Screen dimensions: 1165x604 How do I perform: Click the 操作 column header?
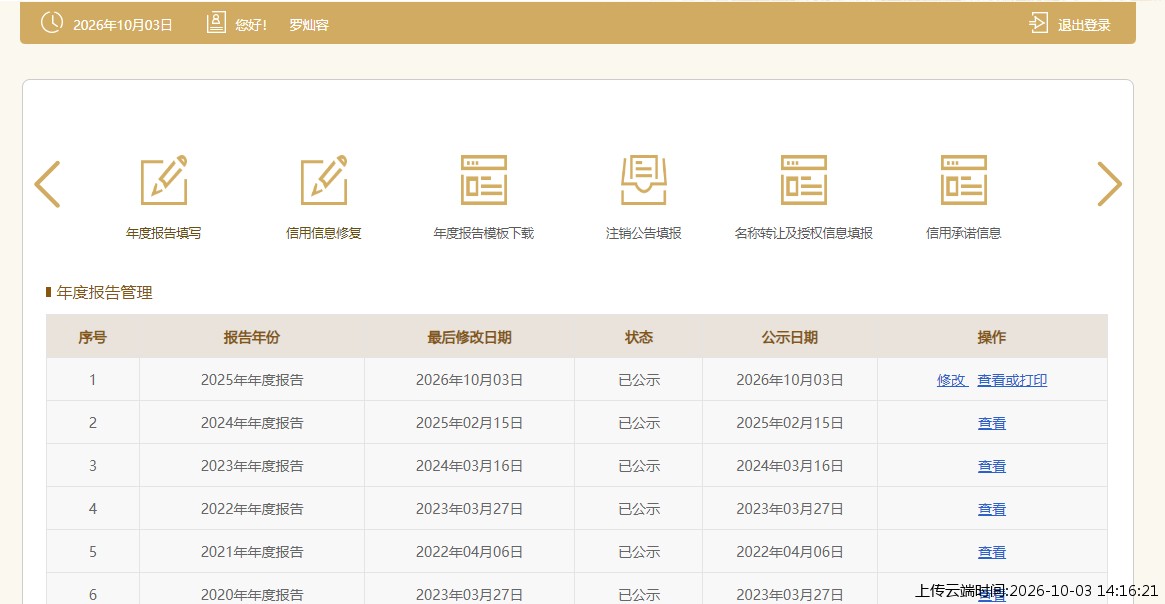click(x=992, y=337)
